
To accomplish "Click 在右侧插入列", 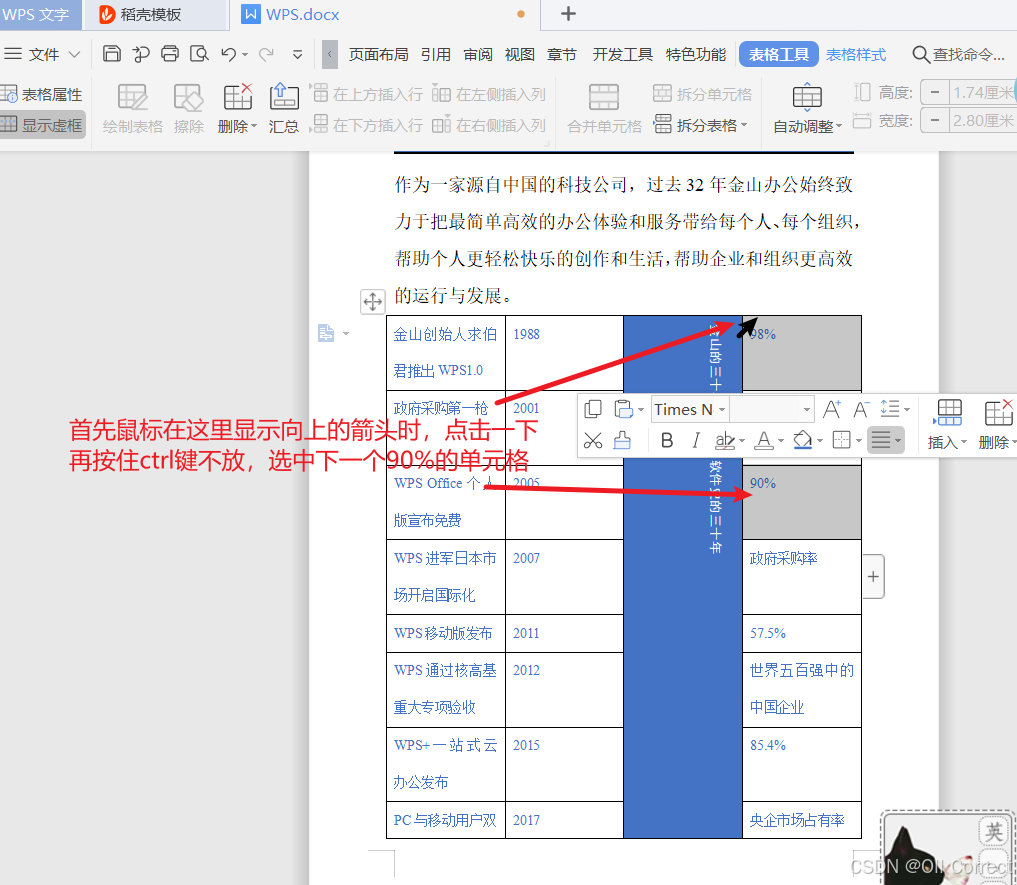I will [x=489, y=125].
